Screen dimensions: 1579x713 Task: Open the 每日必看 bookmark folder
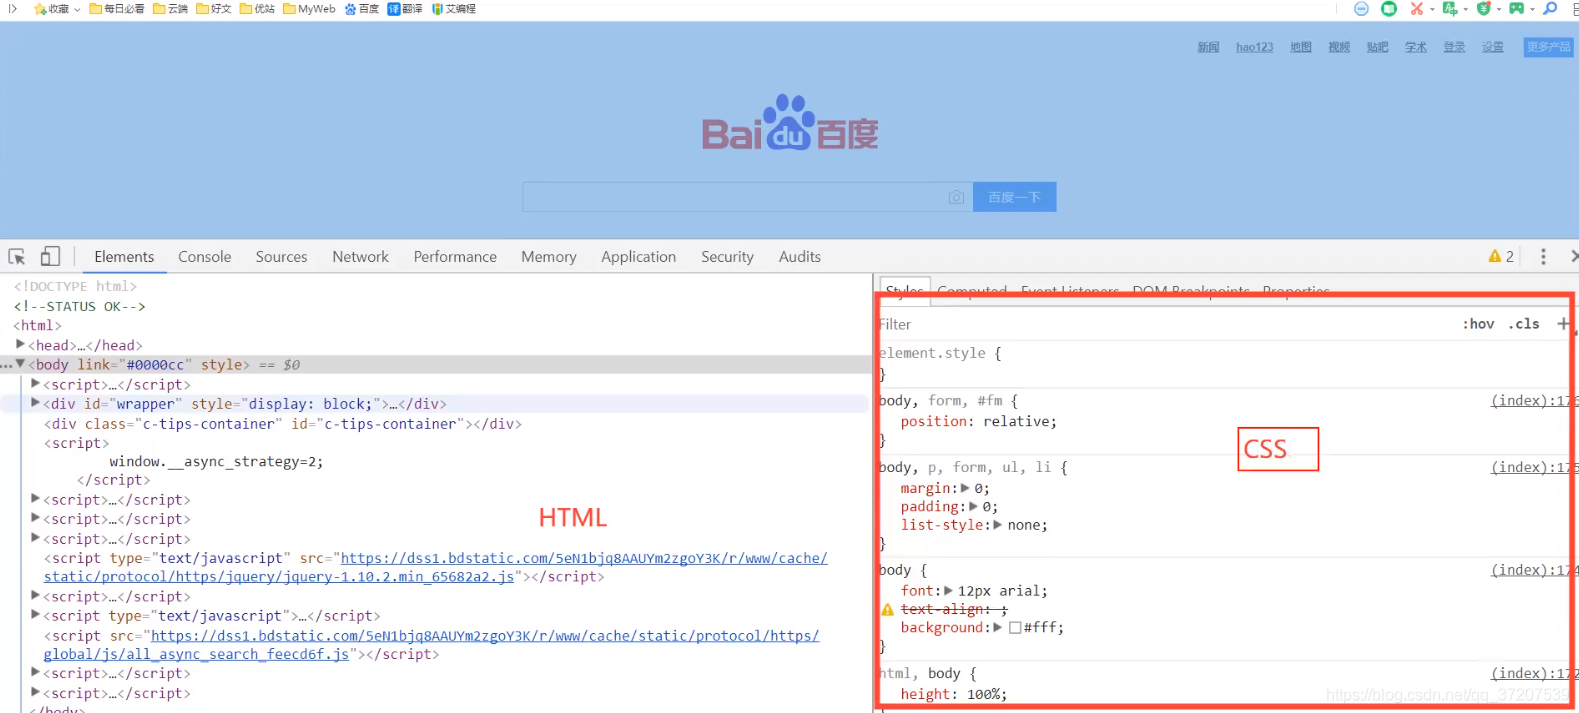(117, 9)
